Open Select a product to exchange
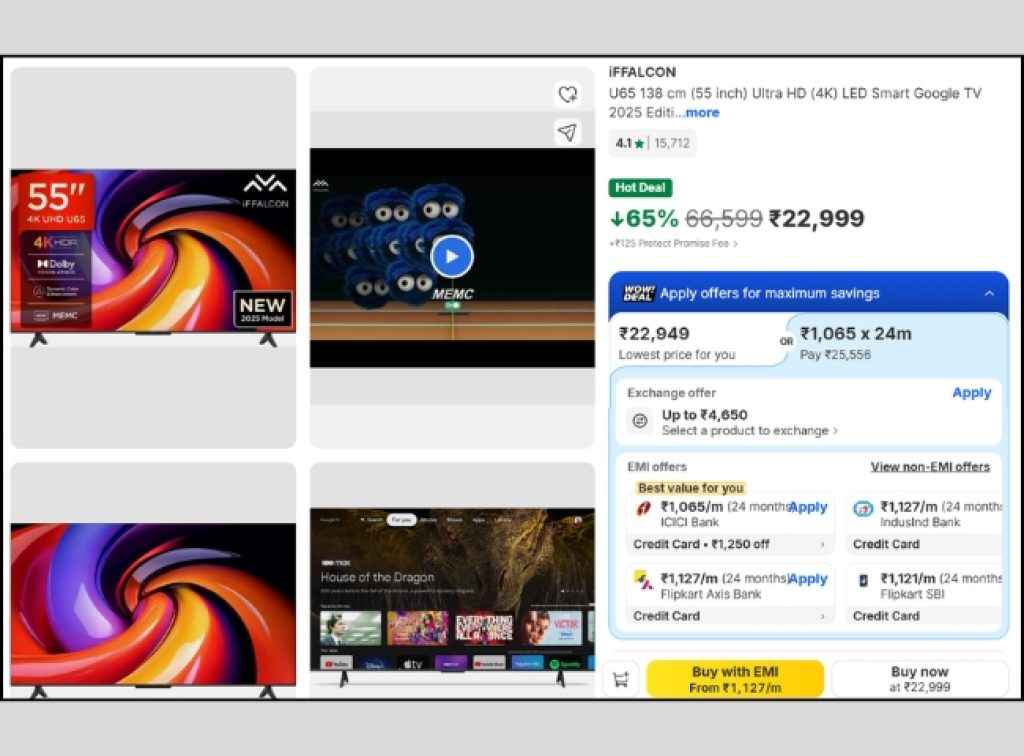The image size is (1024, 756). [x=750, y=431]
